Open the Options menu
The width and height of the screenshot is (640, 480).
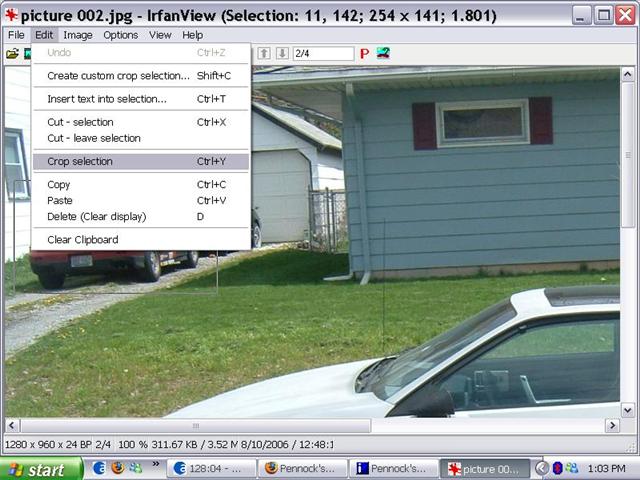click(121, 35)
